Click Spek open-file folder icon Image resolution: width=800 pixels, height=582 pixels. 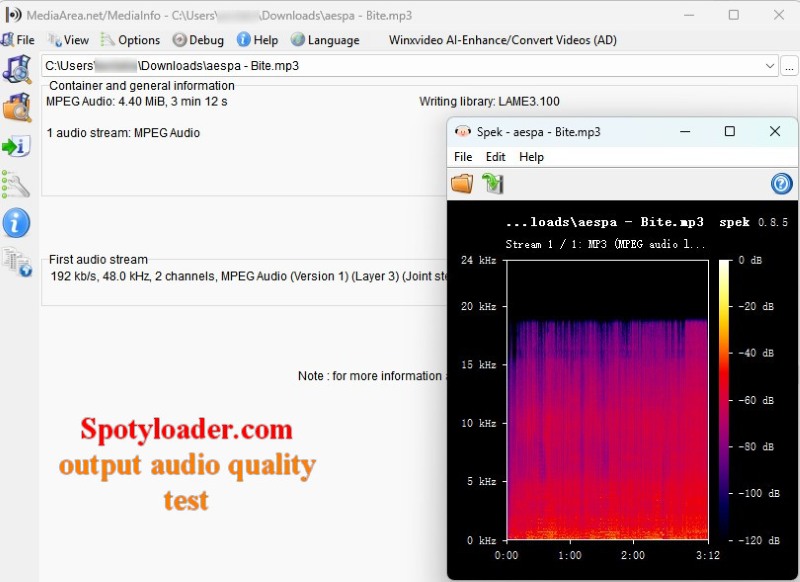(x=462, y=184)
